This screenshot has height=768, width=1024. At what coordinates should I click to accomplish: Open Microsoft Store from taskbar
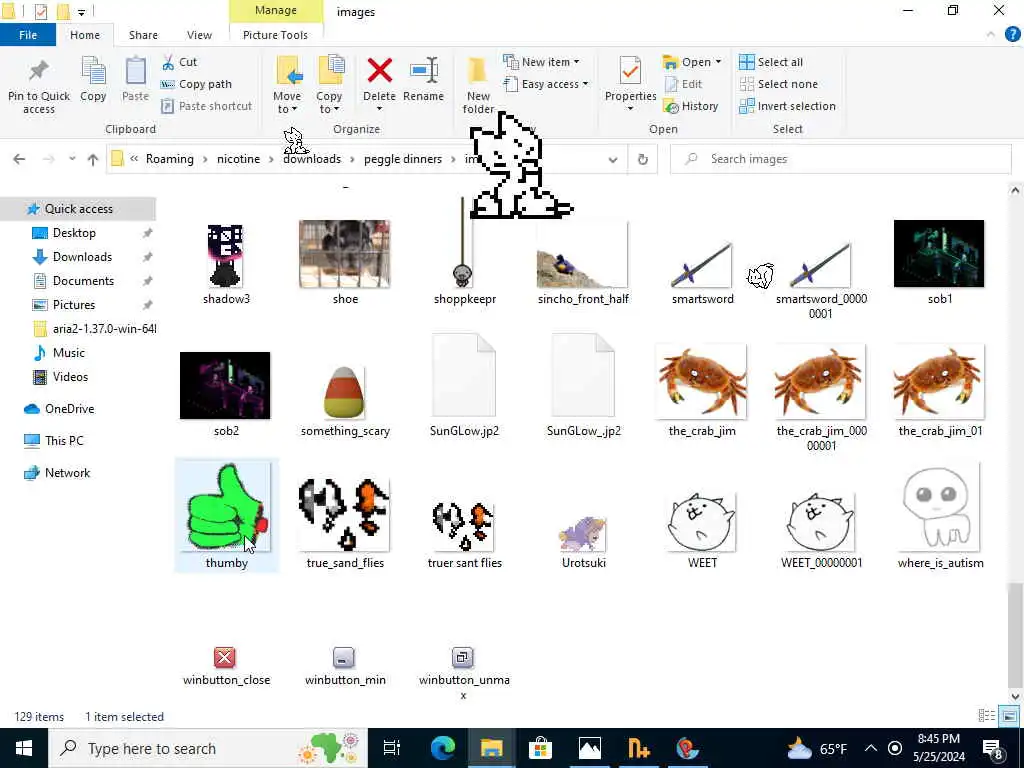click(x=540, y=748)
